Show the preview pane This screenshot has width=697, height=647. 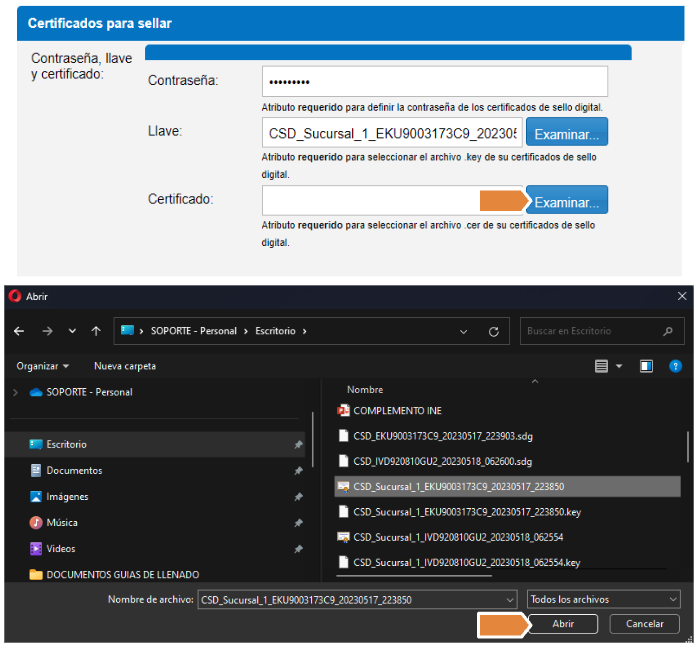click(646, 366)
